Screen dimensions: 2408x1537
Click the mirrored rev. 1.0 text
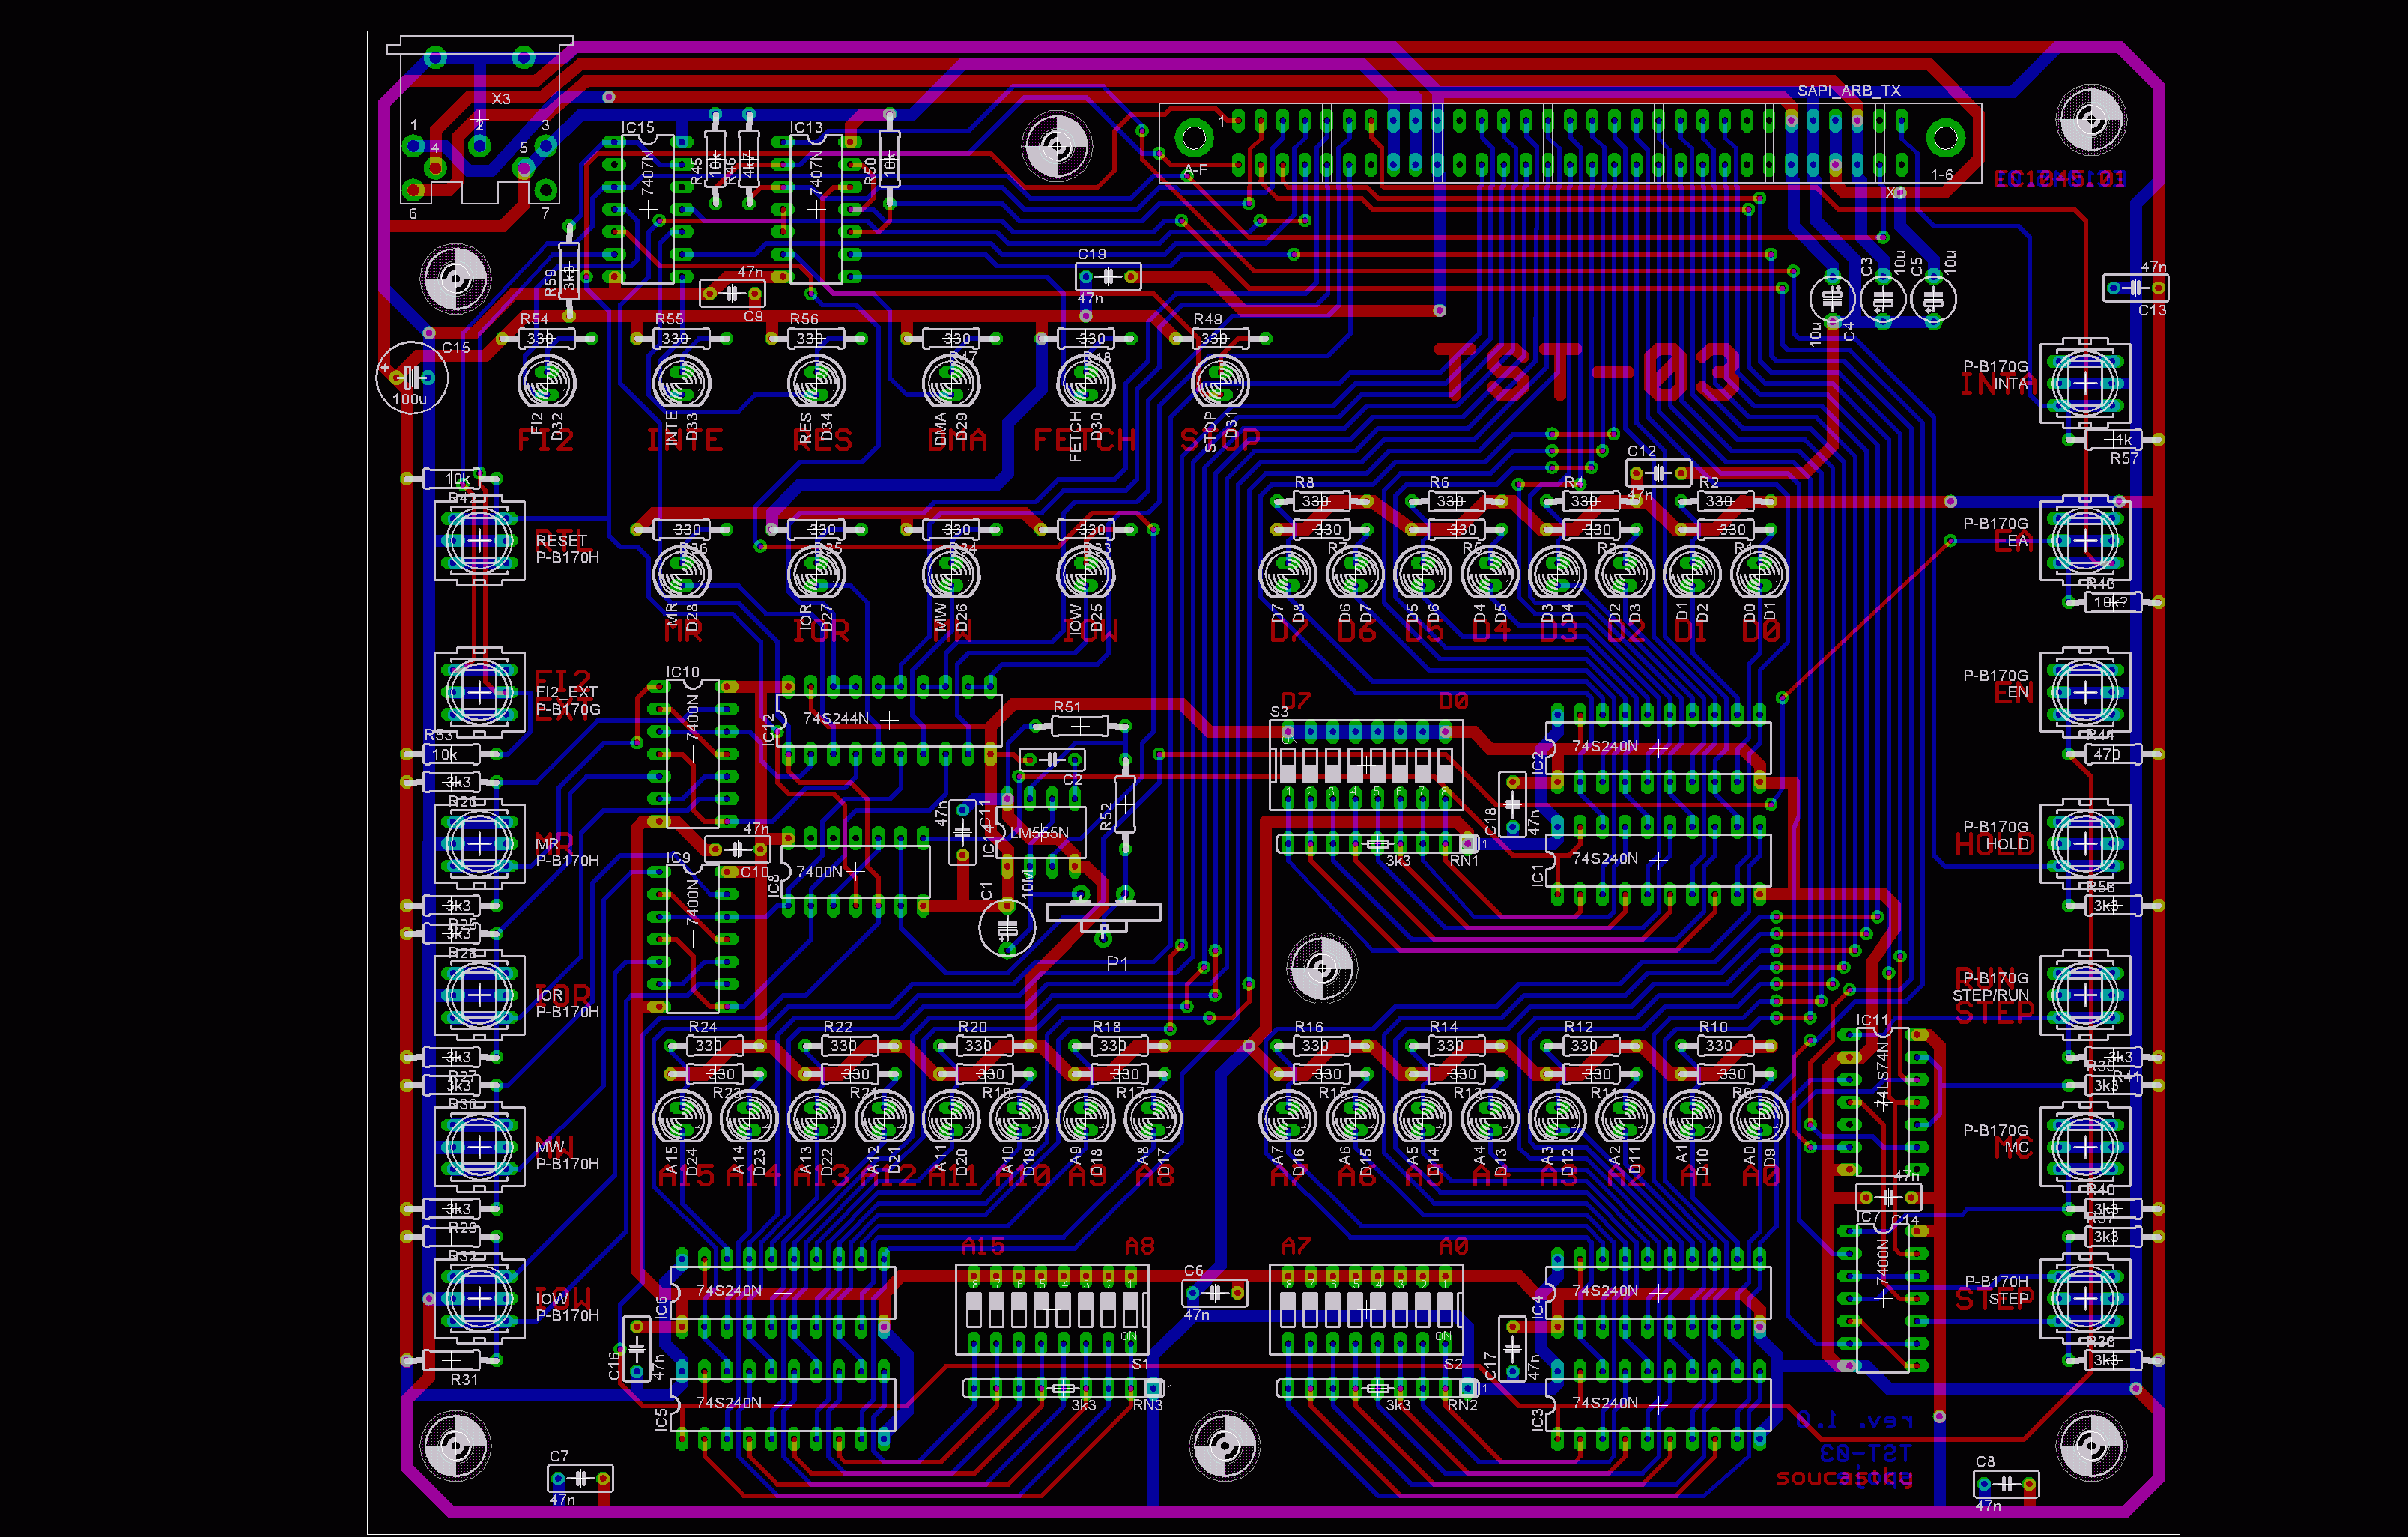coord(1855,1419)
